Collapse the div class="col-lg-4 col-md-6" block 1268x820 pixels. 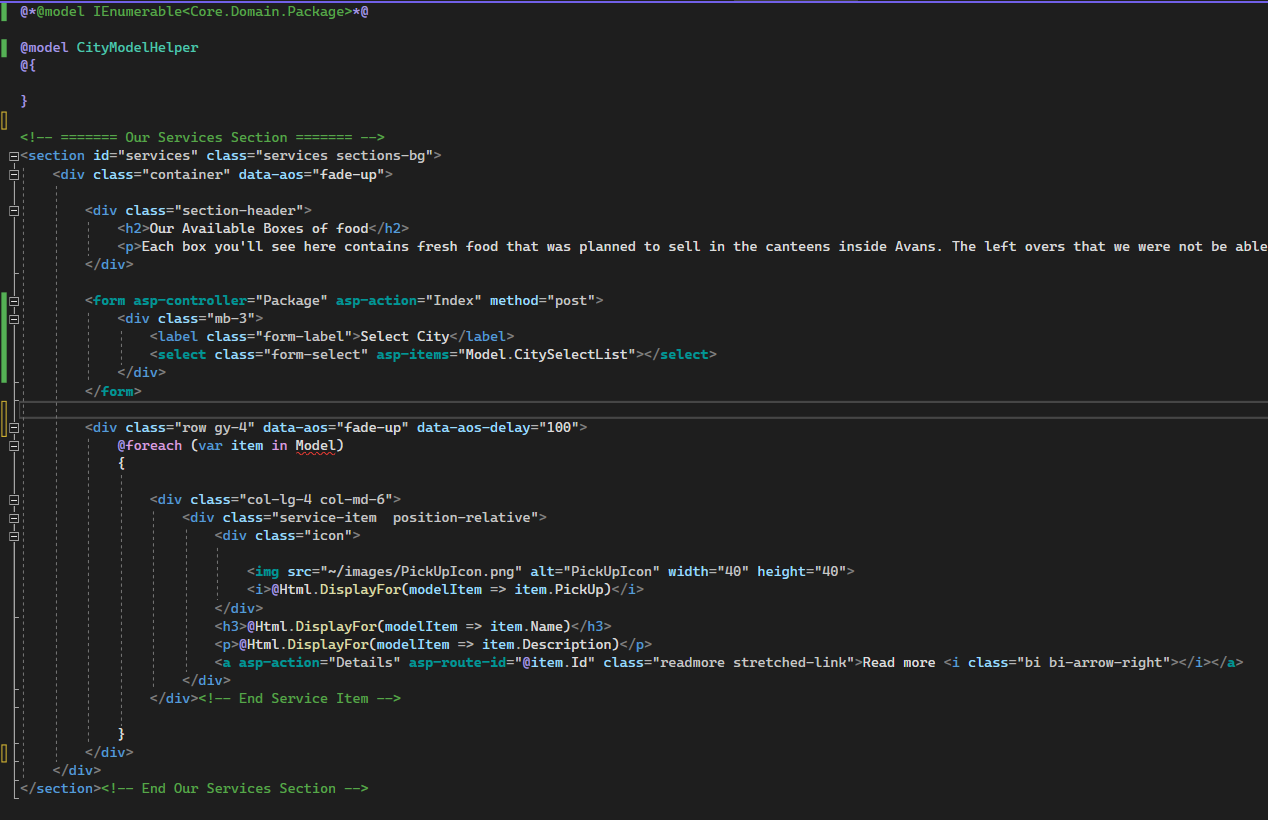(x=13, y=500)
